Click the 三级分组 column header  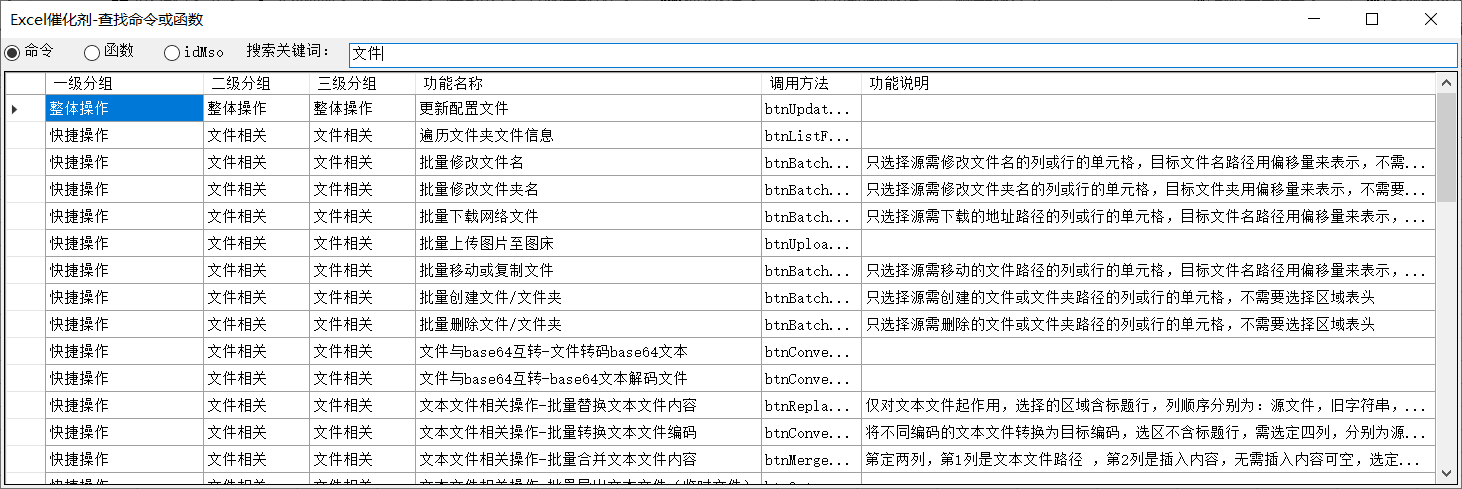pyautogui.click(x=363, y=83)
